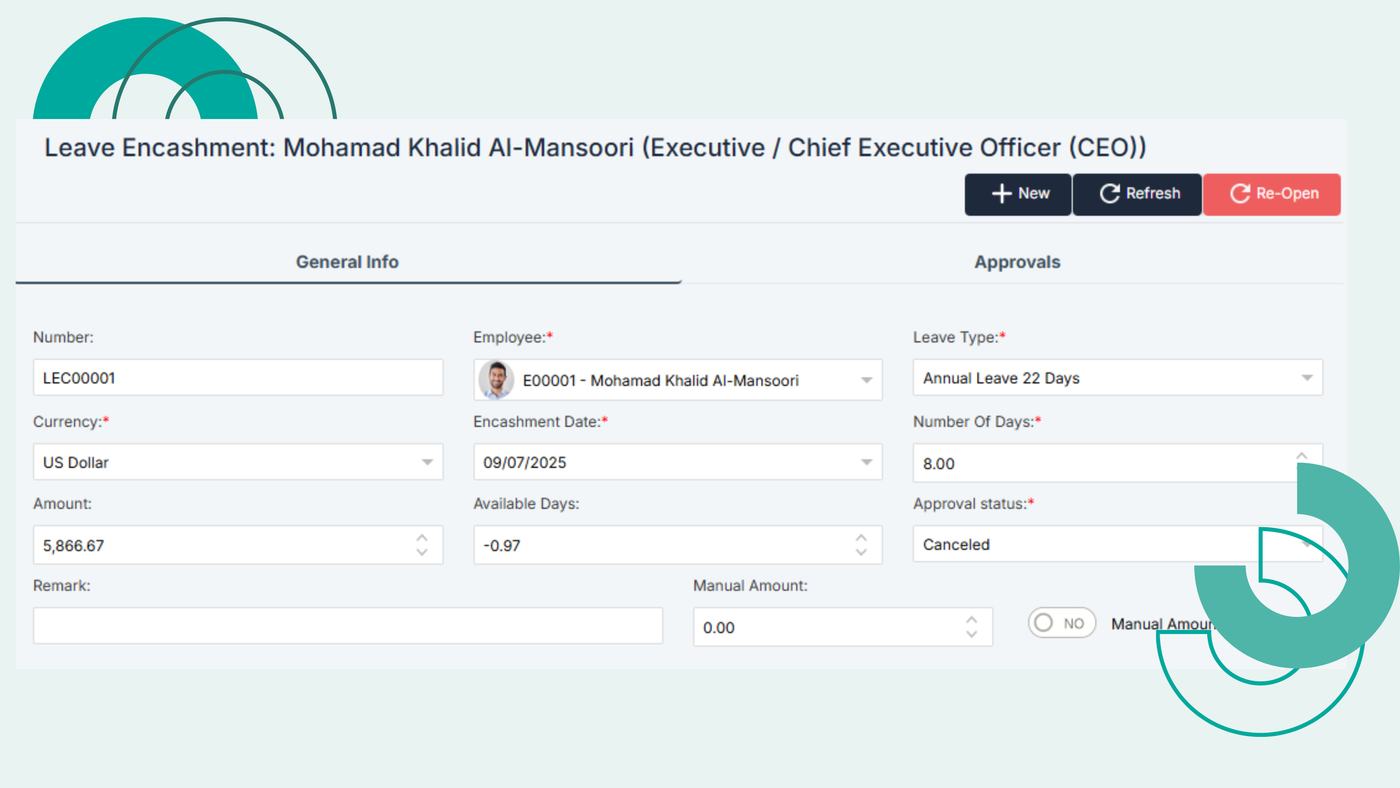Expand the Employee dropdown
The height and width of the screenshot is (788, 1400).
pos(866,380)
